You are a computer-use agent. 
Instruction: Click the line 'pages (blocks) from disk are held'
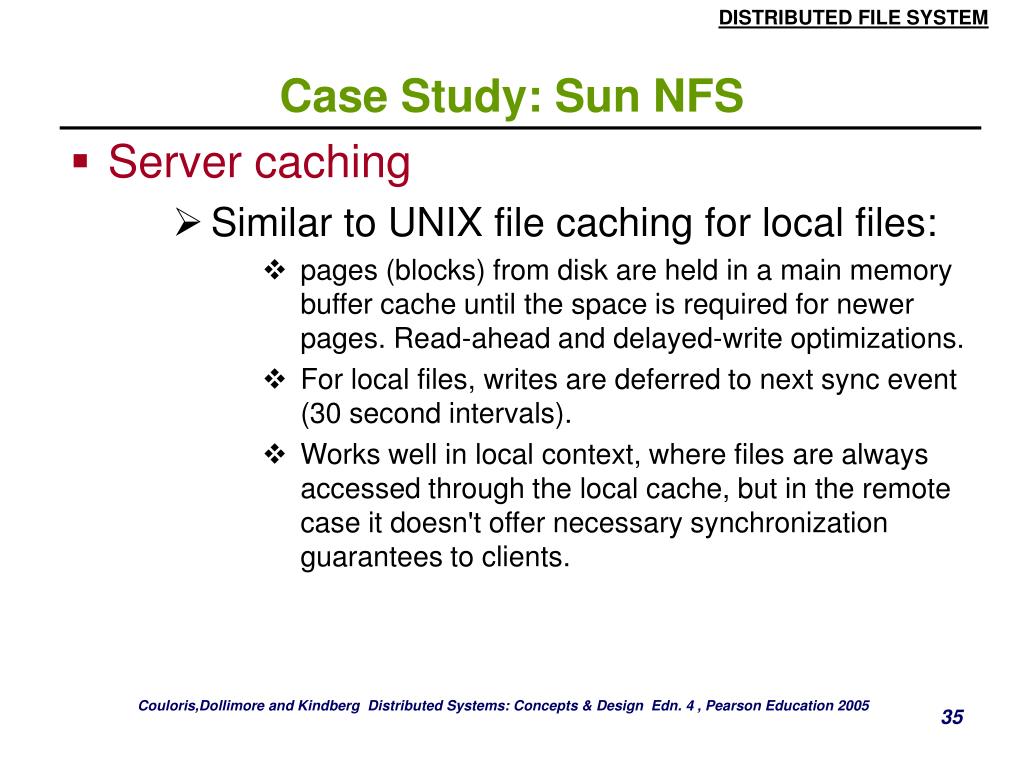626,270
